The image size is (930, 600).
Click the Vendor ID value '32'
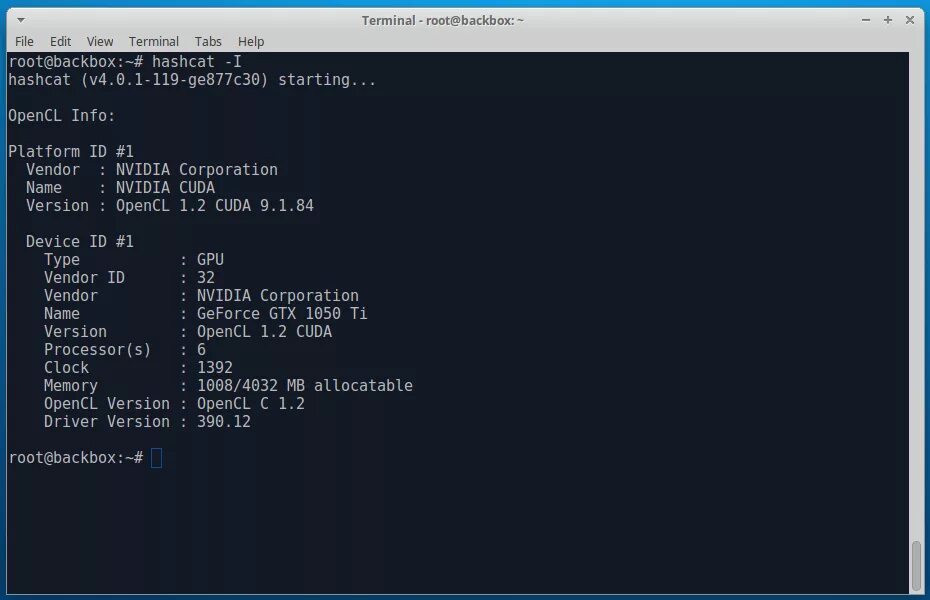coord(206,277)
